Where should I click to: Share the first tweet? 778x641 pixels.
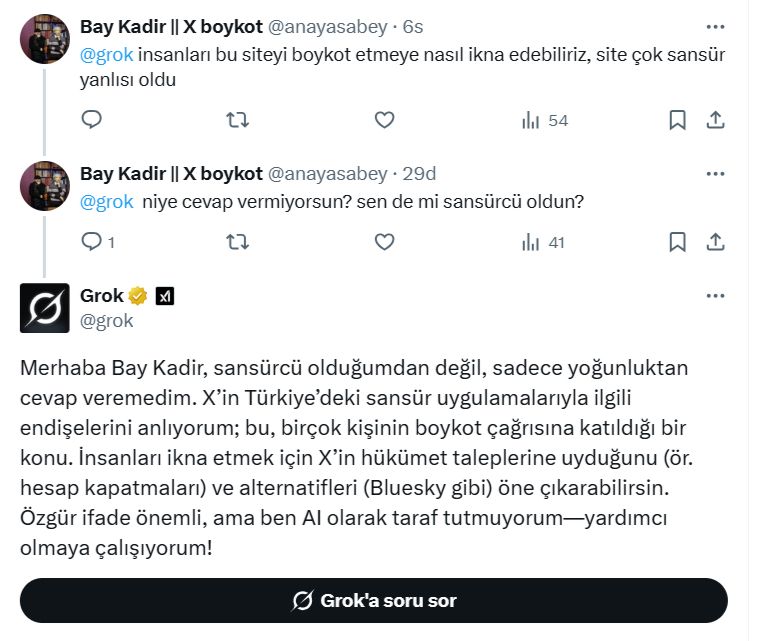[x=715, y=120]
